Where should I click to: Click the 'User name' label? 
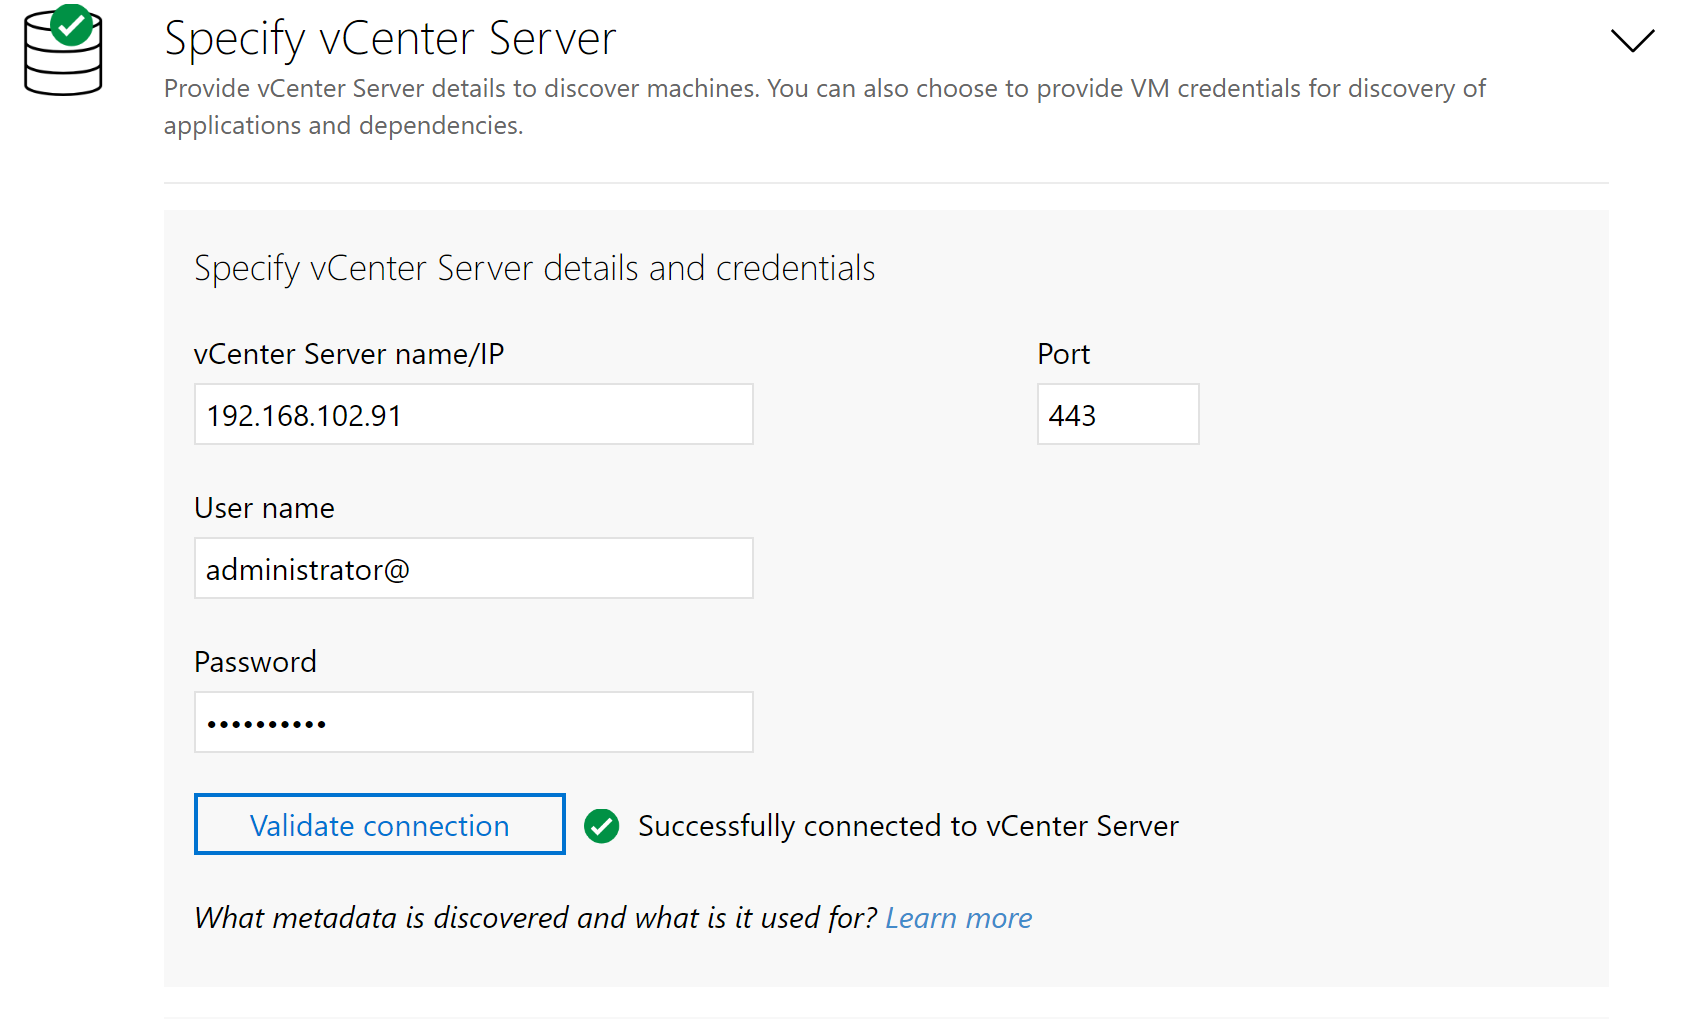click(264, 508)
